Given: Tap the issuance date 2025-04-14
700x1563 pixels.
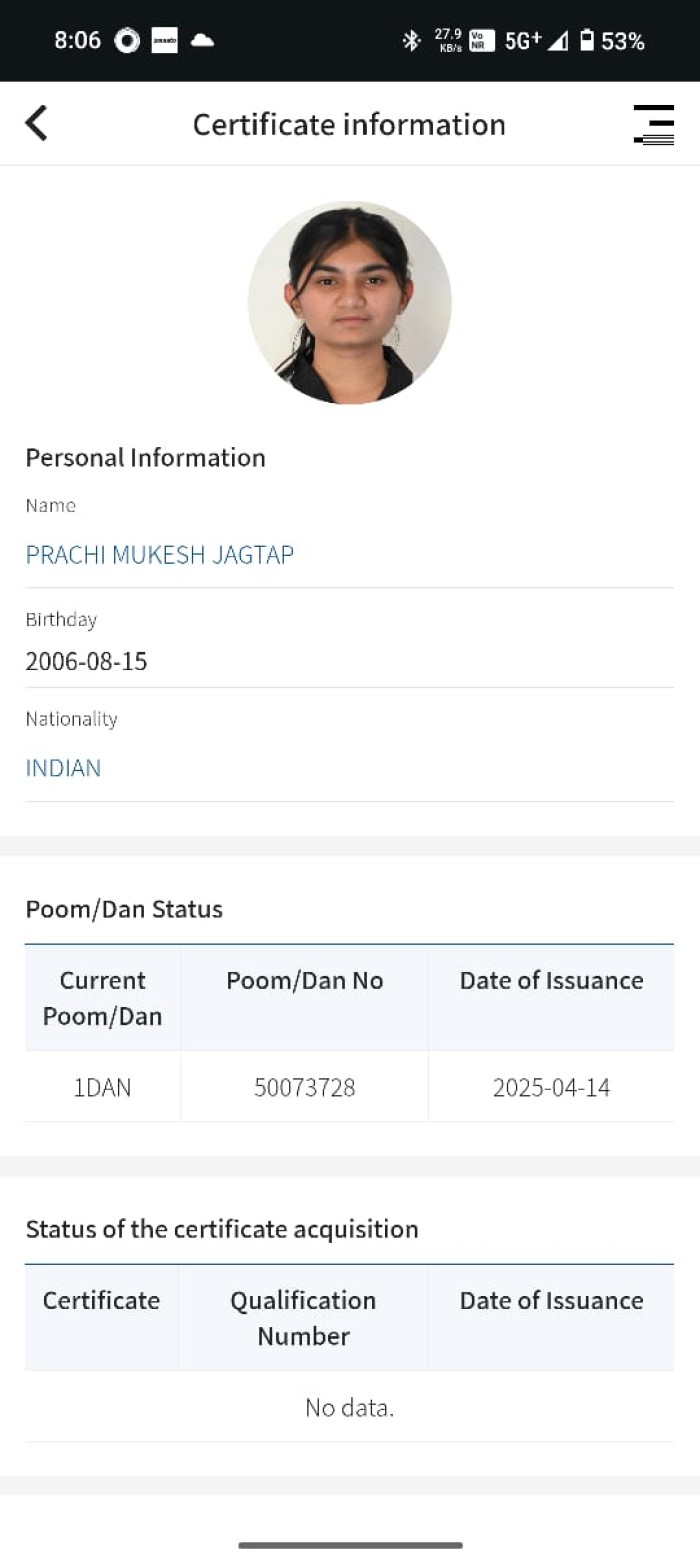Looking at the screenshot, I should (551, 1087).
